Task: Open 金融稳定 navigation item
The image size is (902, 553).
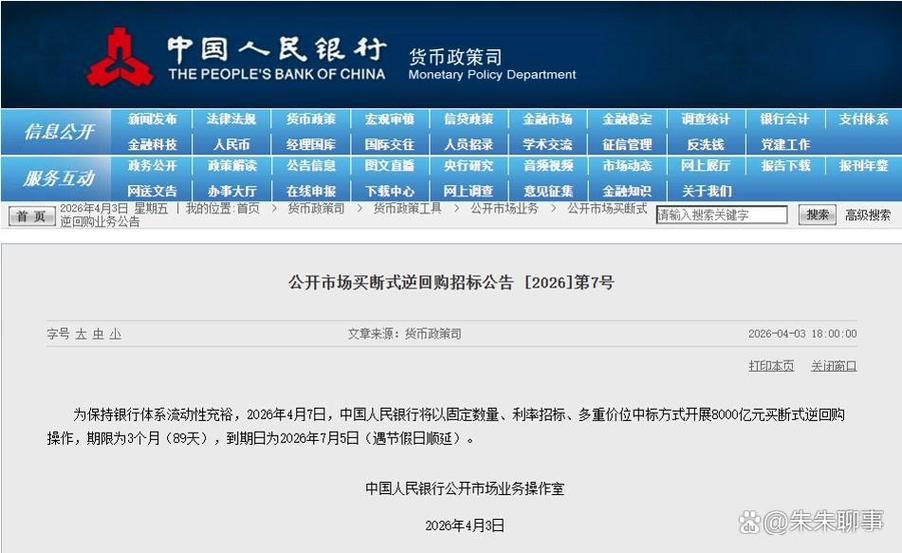Action: [627, 119]
